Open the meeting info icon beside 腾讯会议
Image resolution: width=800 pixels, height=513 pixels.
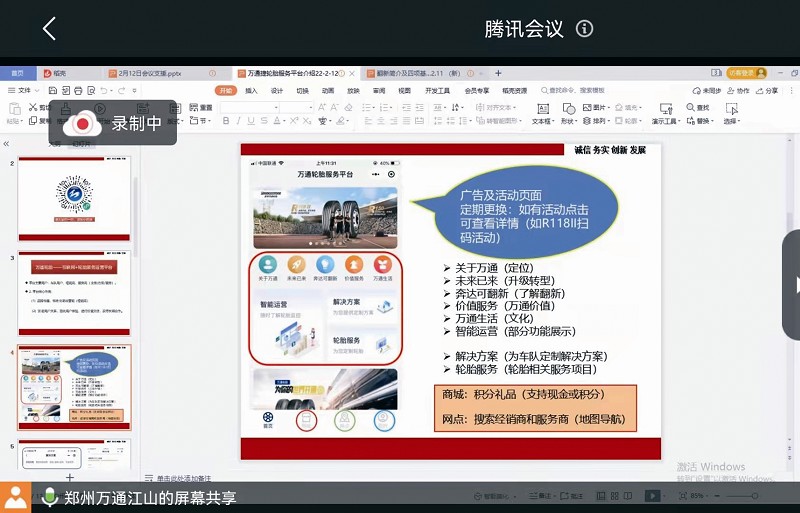point(585,29)
